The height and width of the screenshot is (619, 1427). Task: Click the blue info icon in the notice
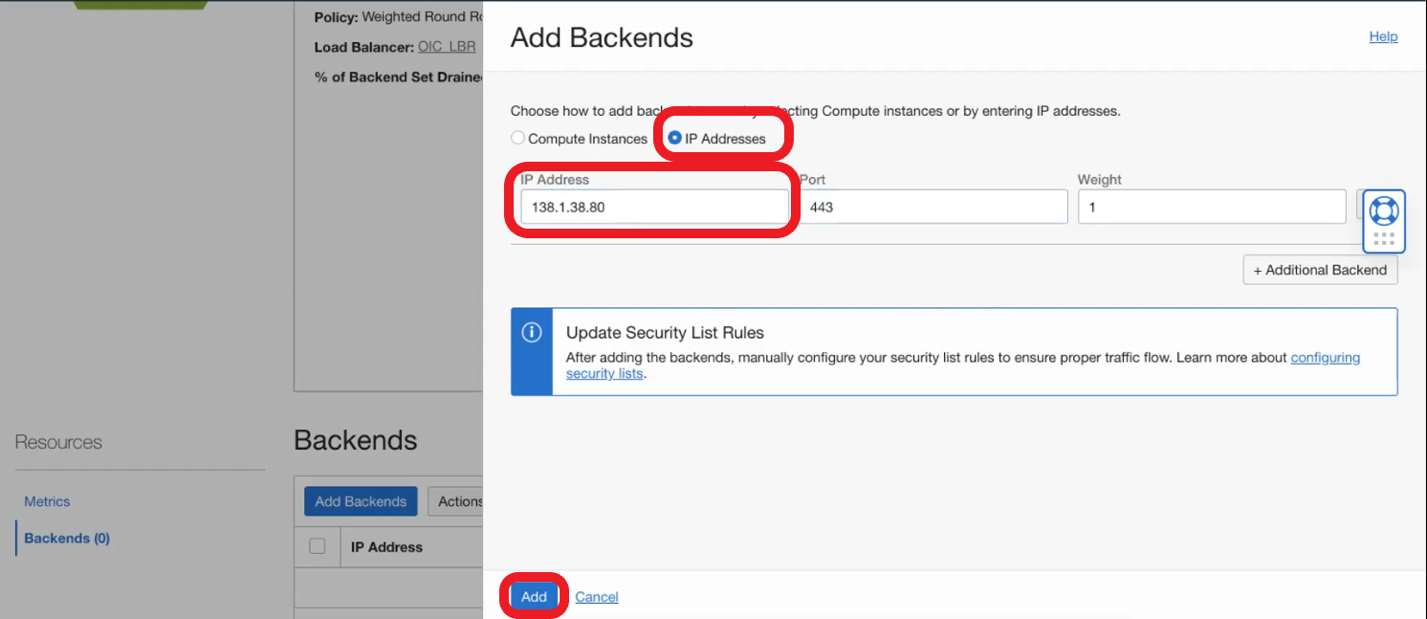[532, 332]
